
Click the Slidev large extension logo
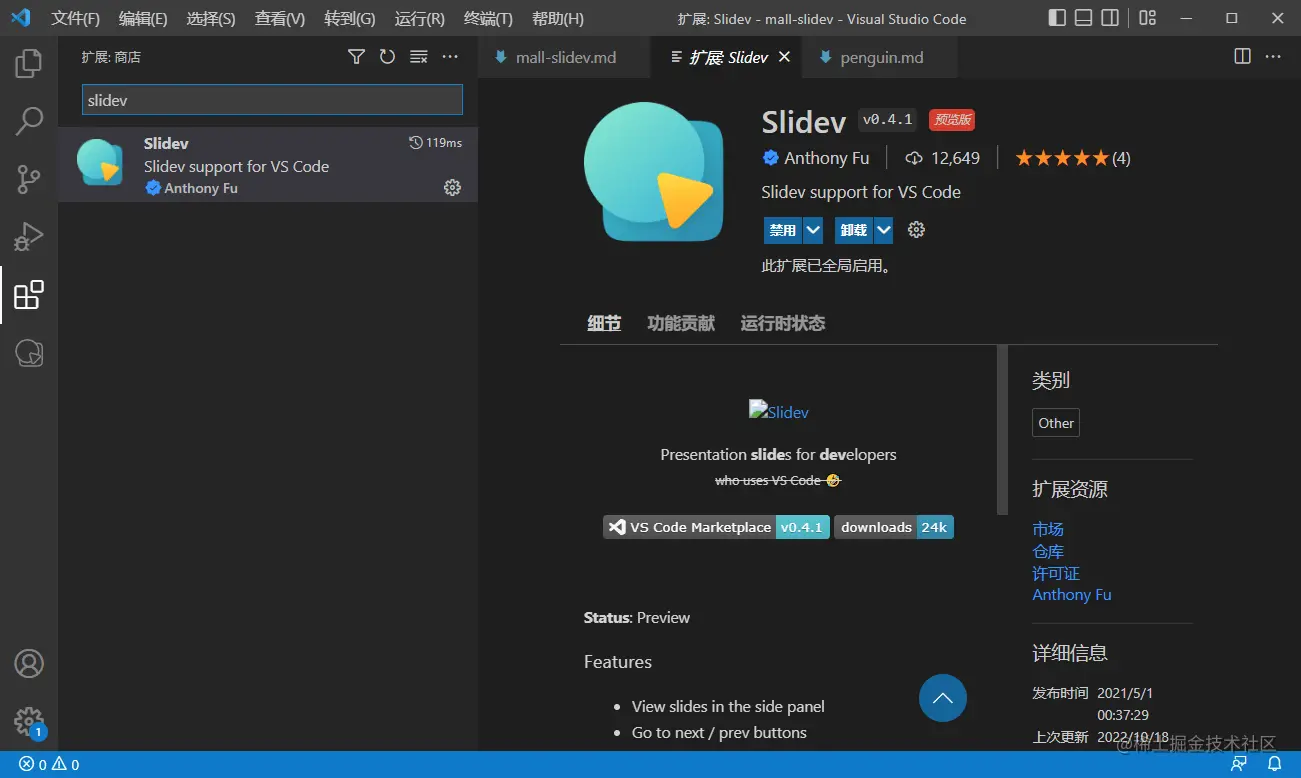click(x=654, y=171)
